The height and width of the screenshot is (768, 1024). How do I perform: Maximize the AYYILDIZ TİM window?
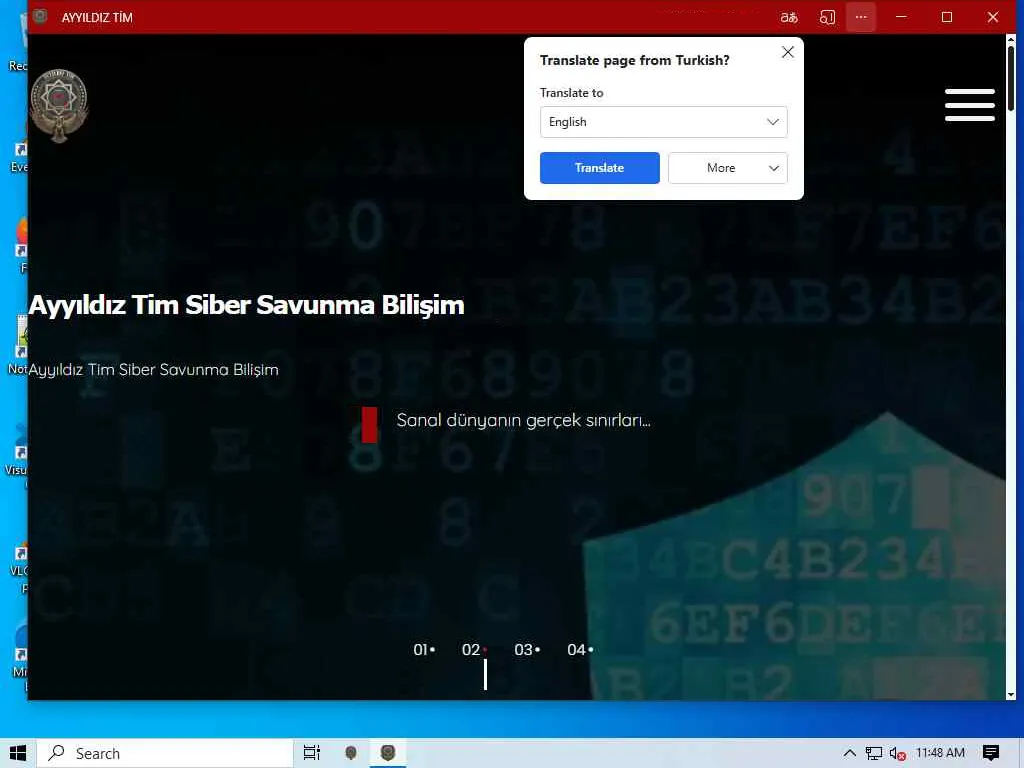coord(947,17)
